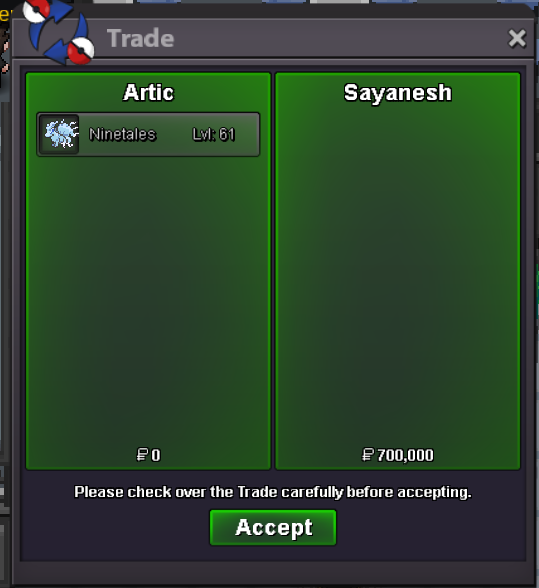
Task: Click the Artic player name header
Action: pyautogui.click(x=149, y=92)
